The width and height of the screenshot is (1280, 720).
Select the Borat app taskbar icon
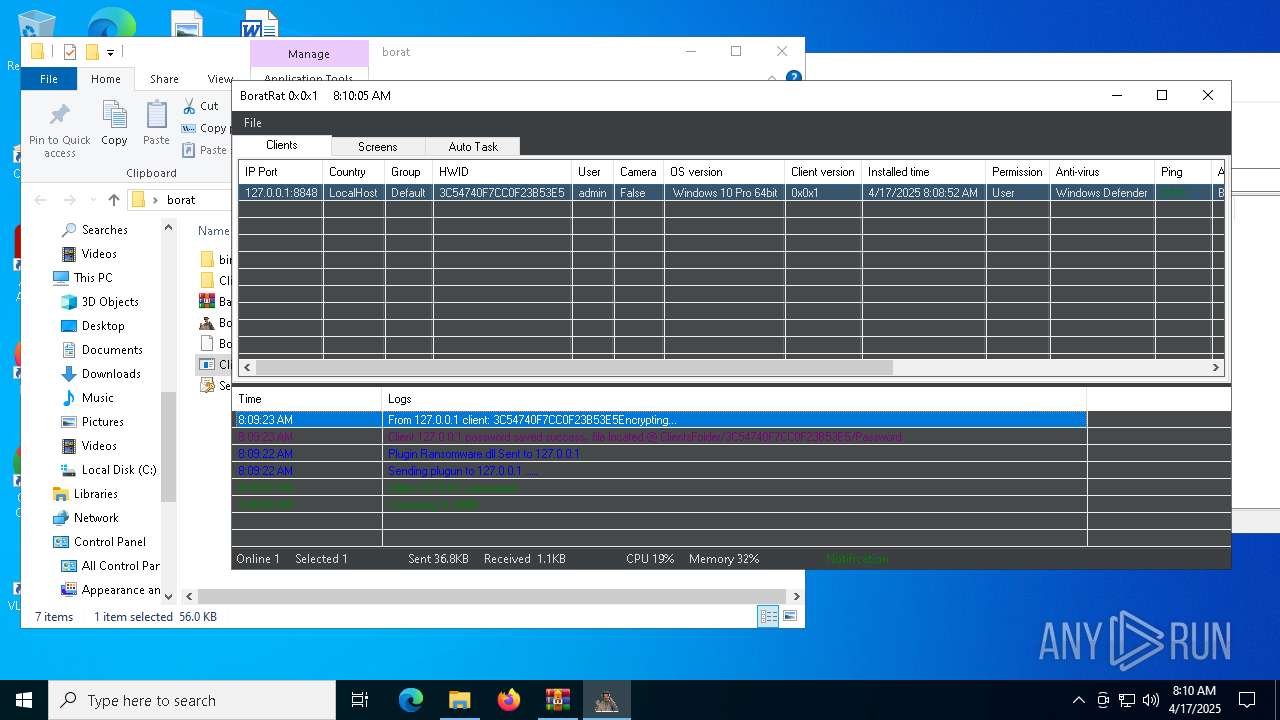tap(606, 700)
